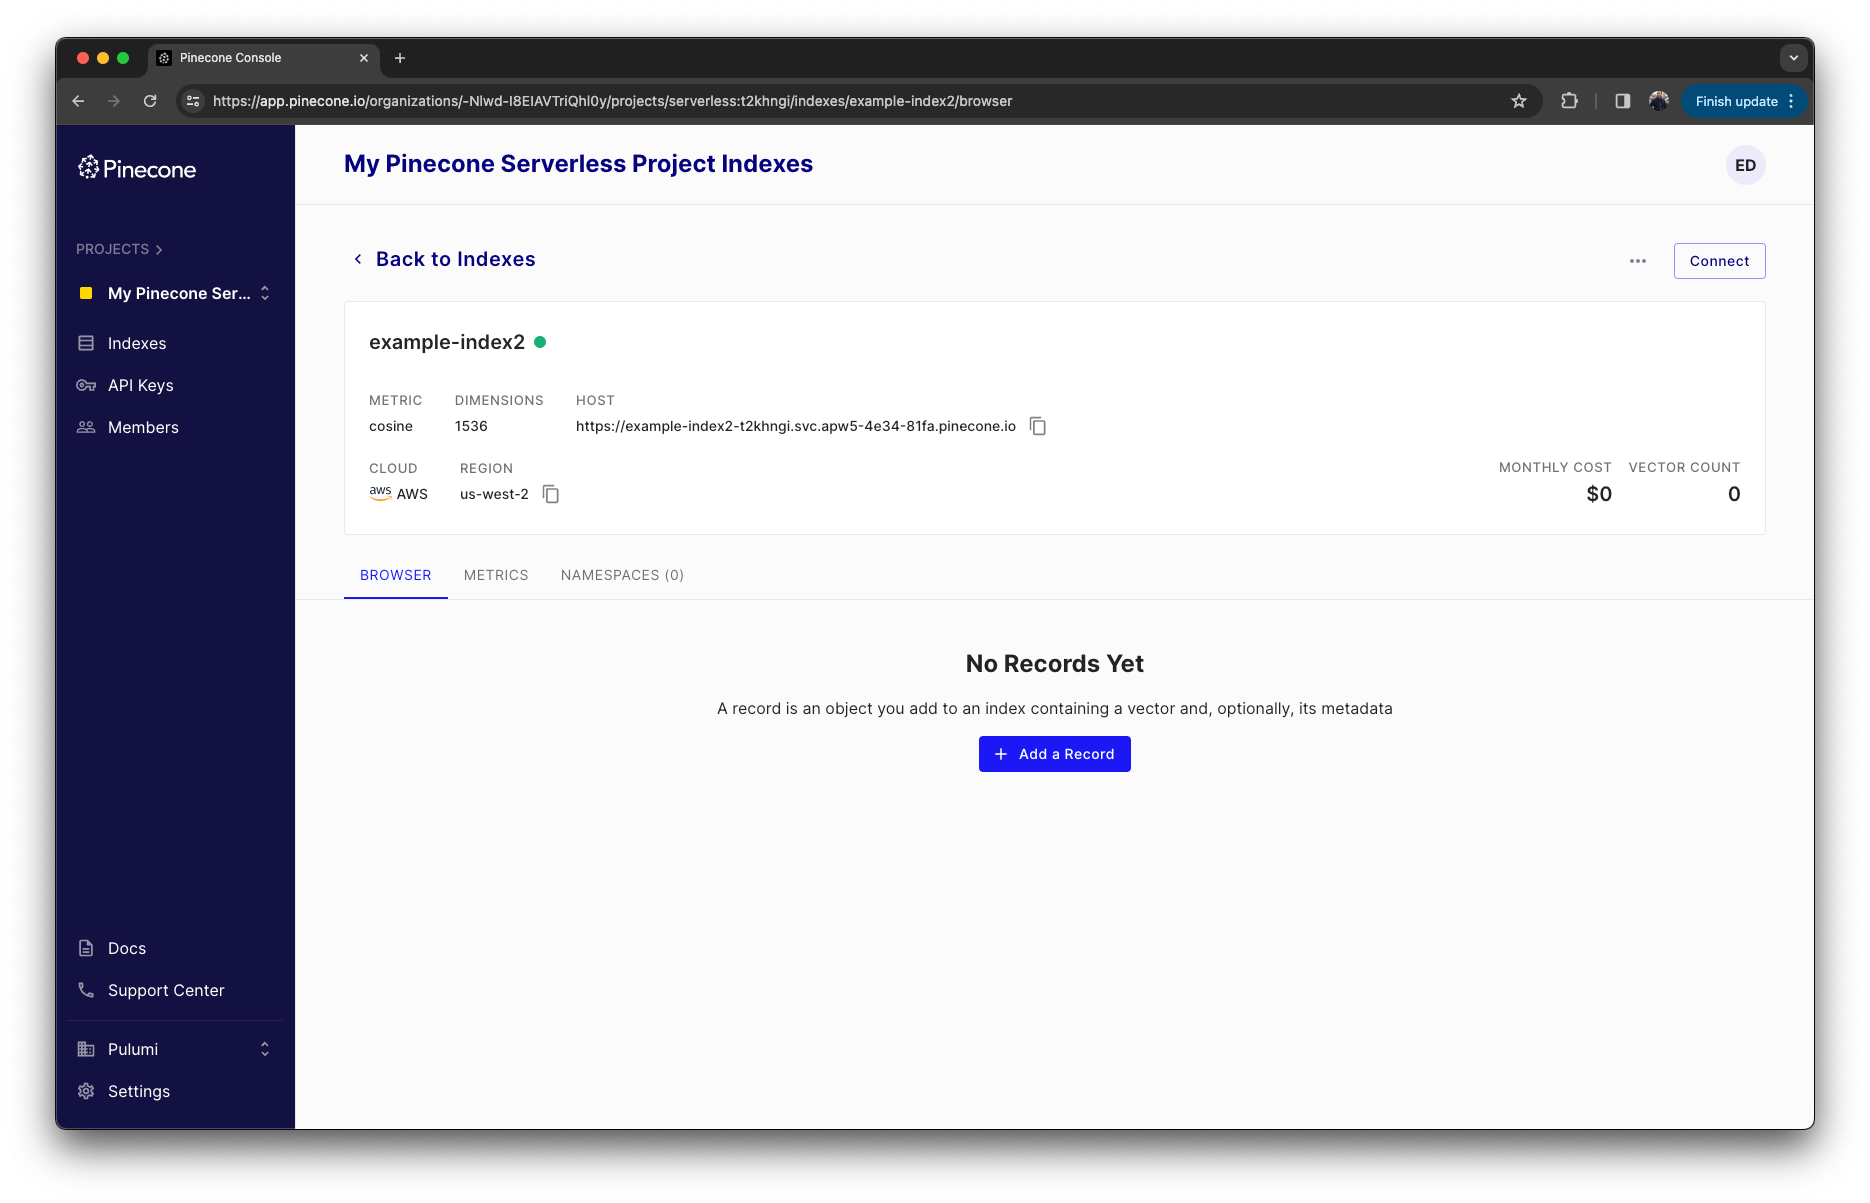The height and width of the screenshot is (1203, 1870).
Task: Click the Pinecone logo in sidebar
Action: pyautogui.click(x=137, y=168)
